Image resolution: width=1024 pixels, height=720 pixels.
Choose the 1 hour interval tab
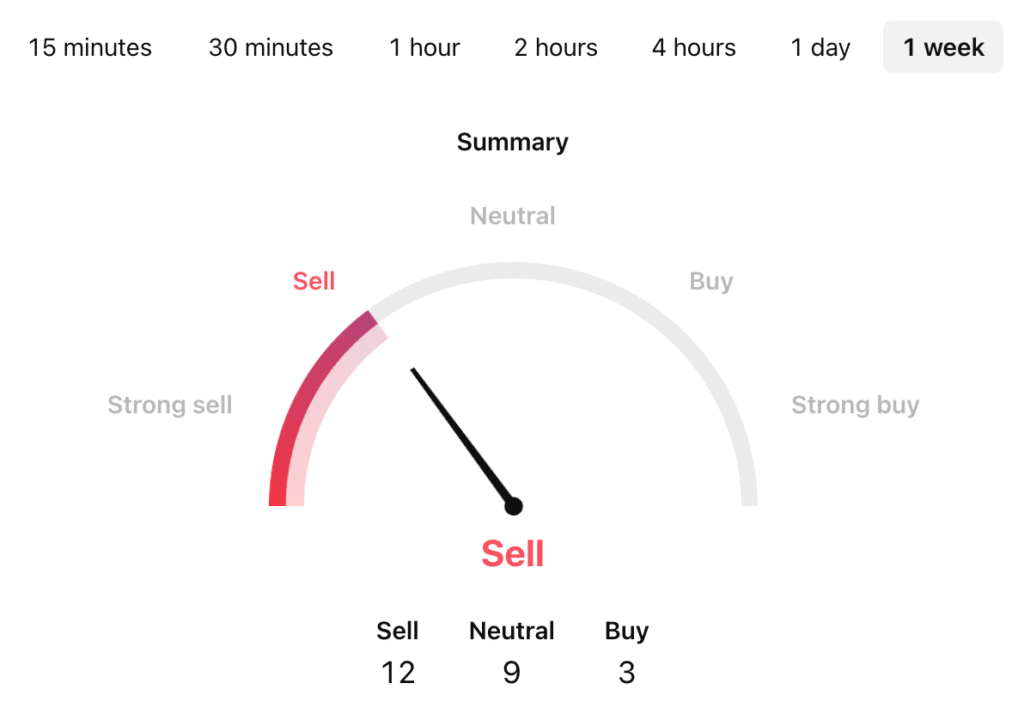pos(425,47)
